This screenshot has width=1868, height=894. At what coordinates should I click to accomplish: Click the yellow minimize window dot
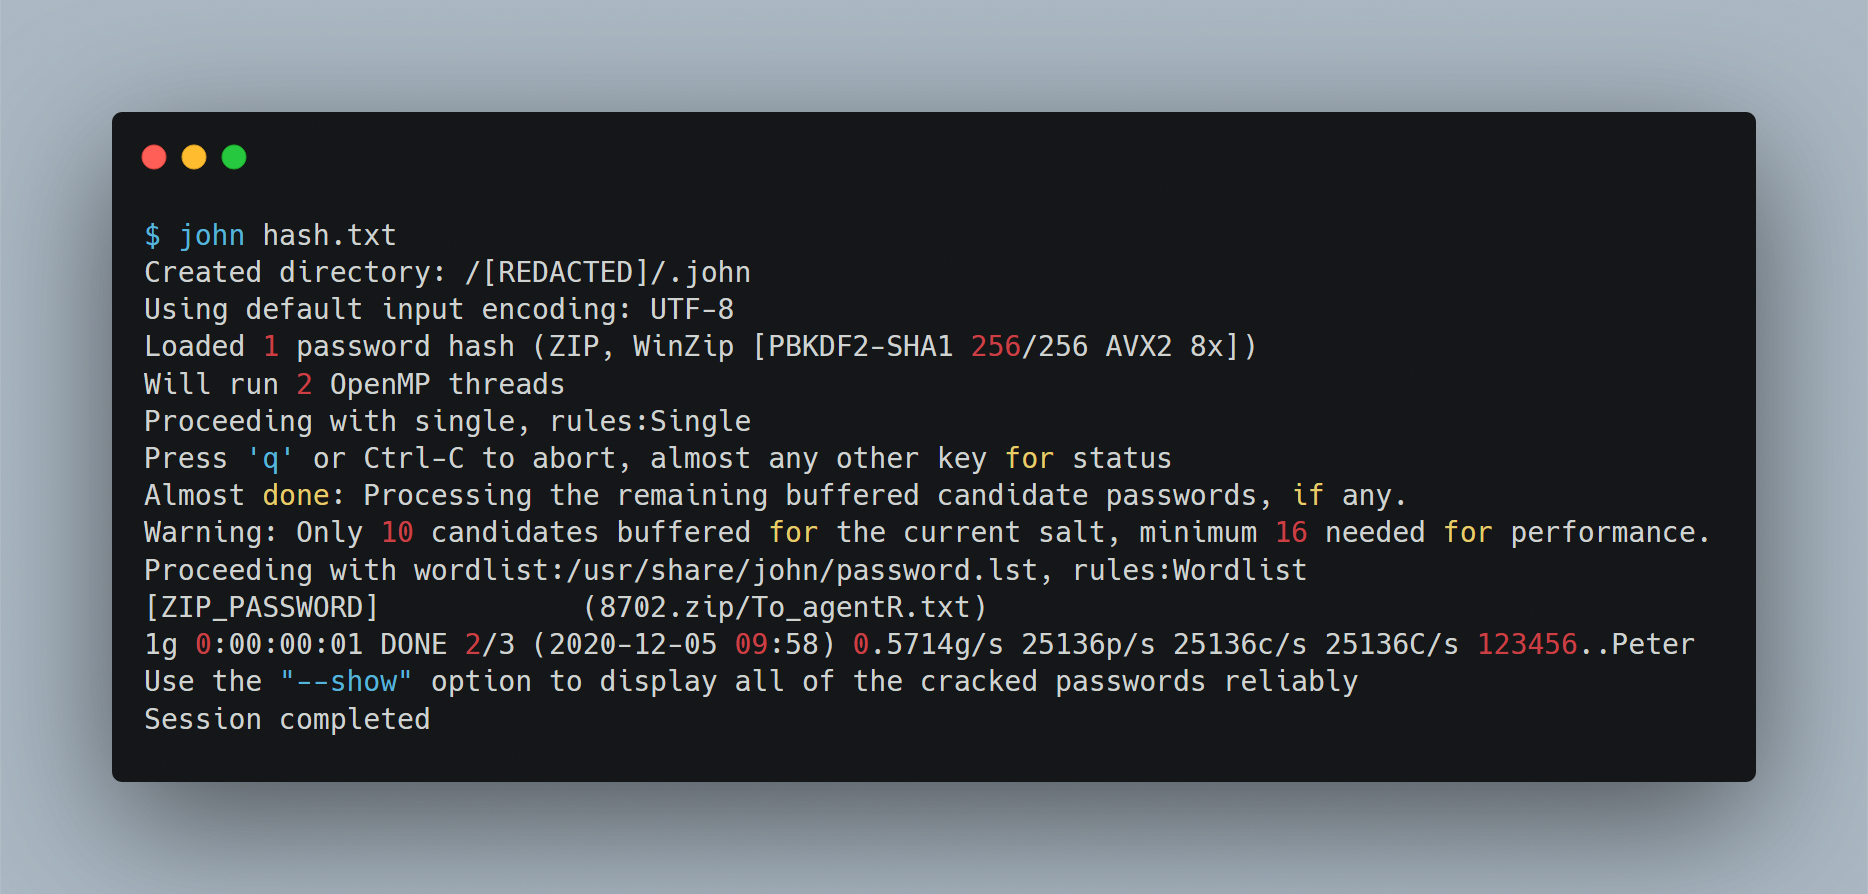pyautogui.click(x=194, y=157)
